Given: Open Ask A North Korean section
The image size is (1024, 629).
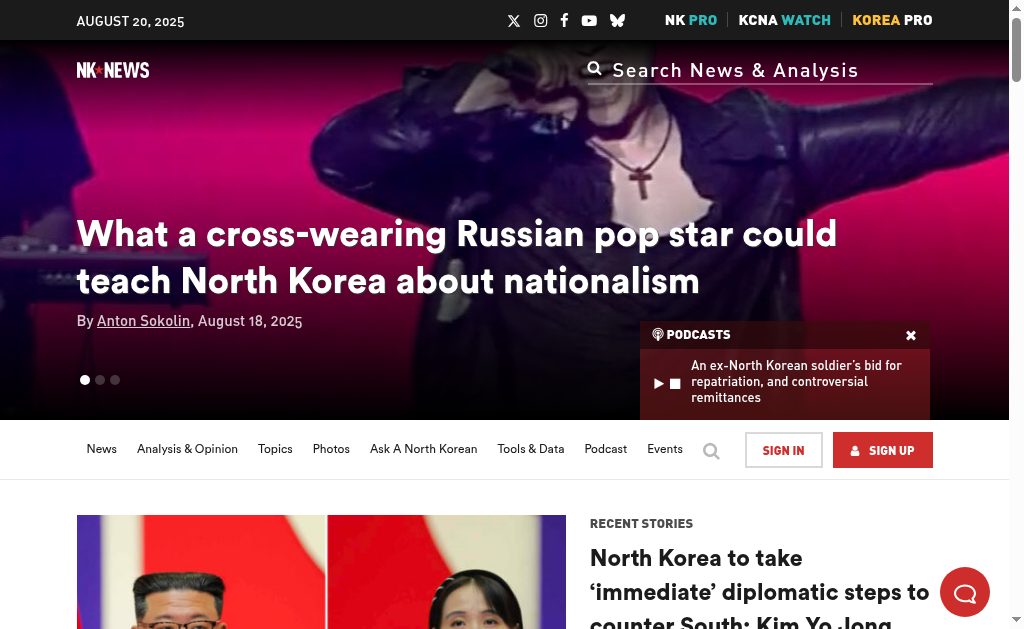Looking at the screenshot, I should click(423, 449).
